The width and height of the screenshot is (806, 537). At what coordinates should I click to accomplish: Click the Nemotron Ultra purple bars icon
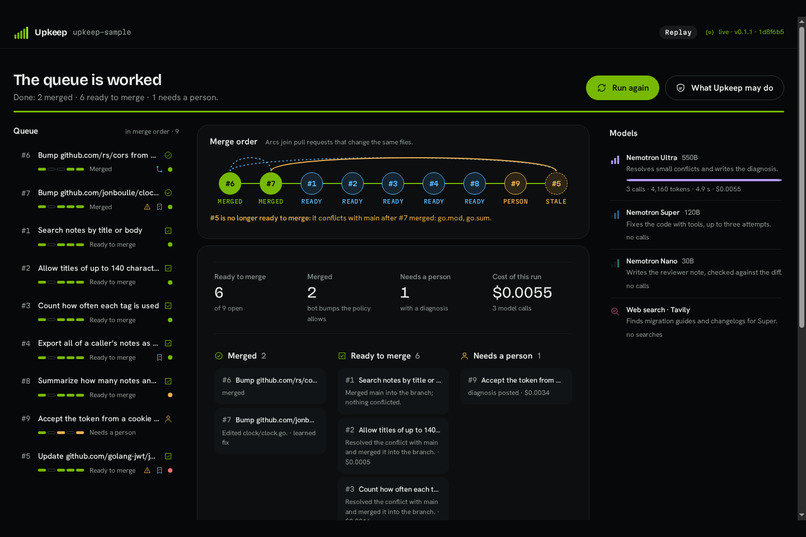click(615, 160)
